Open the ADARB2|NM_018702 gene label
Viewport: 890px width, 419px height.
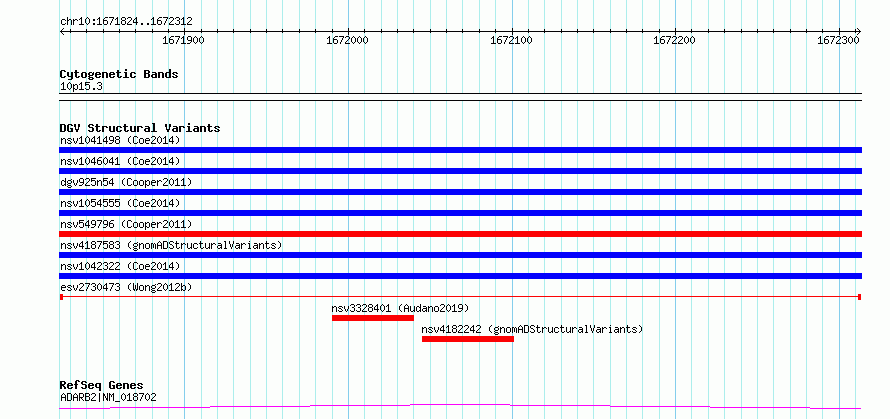[x=108, y=397]
